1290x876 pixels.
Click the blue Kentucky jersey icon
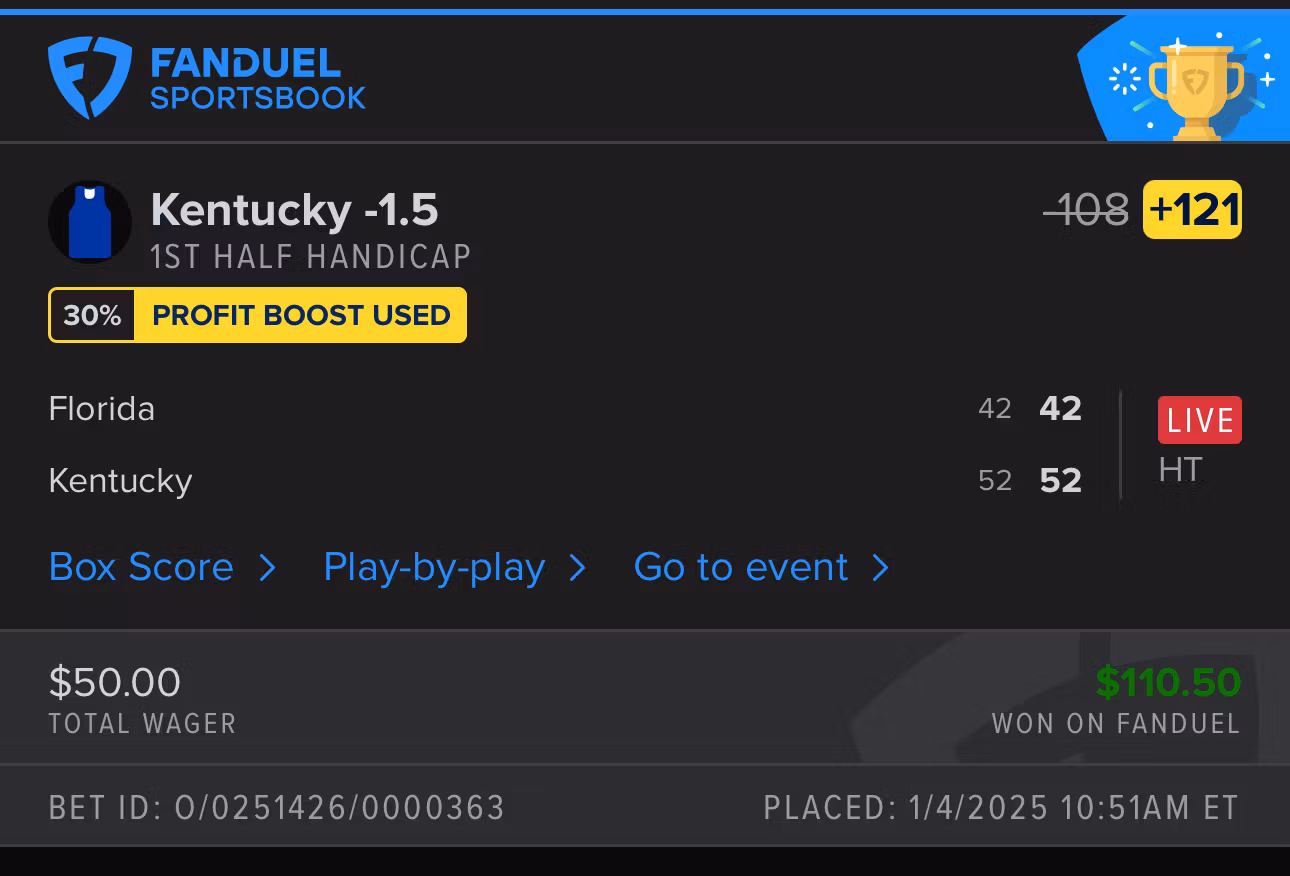tap(90, 222)
